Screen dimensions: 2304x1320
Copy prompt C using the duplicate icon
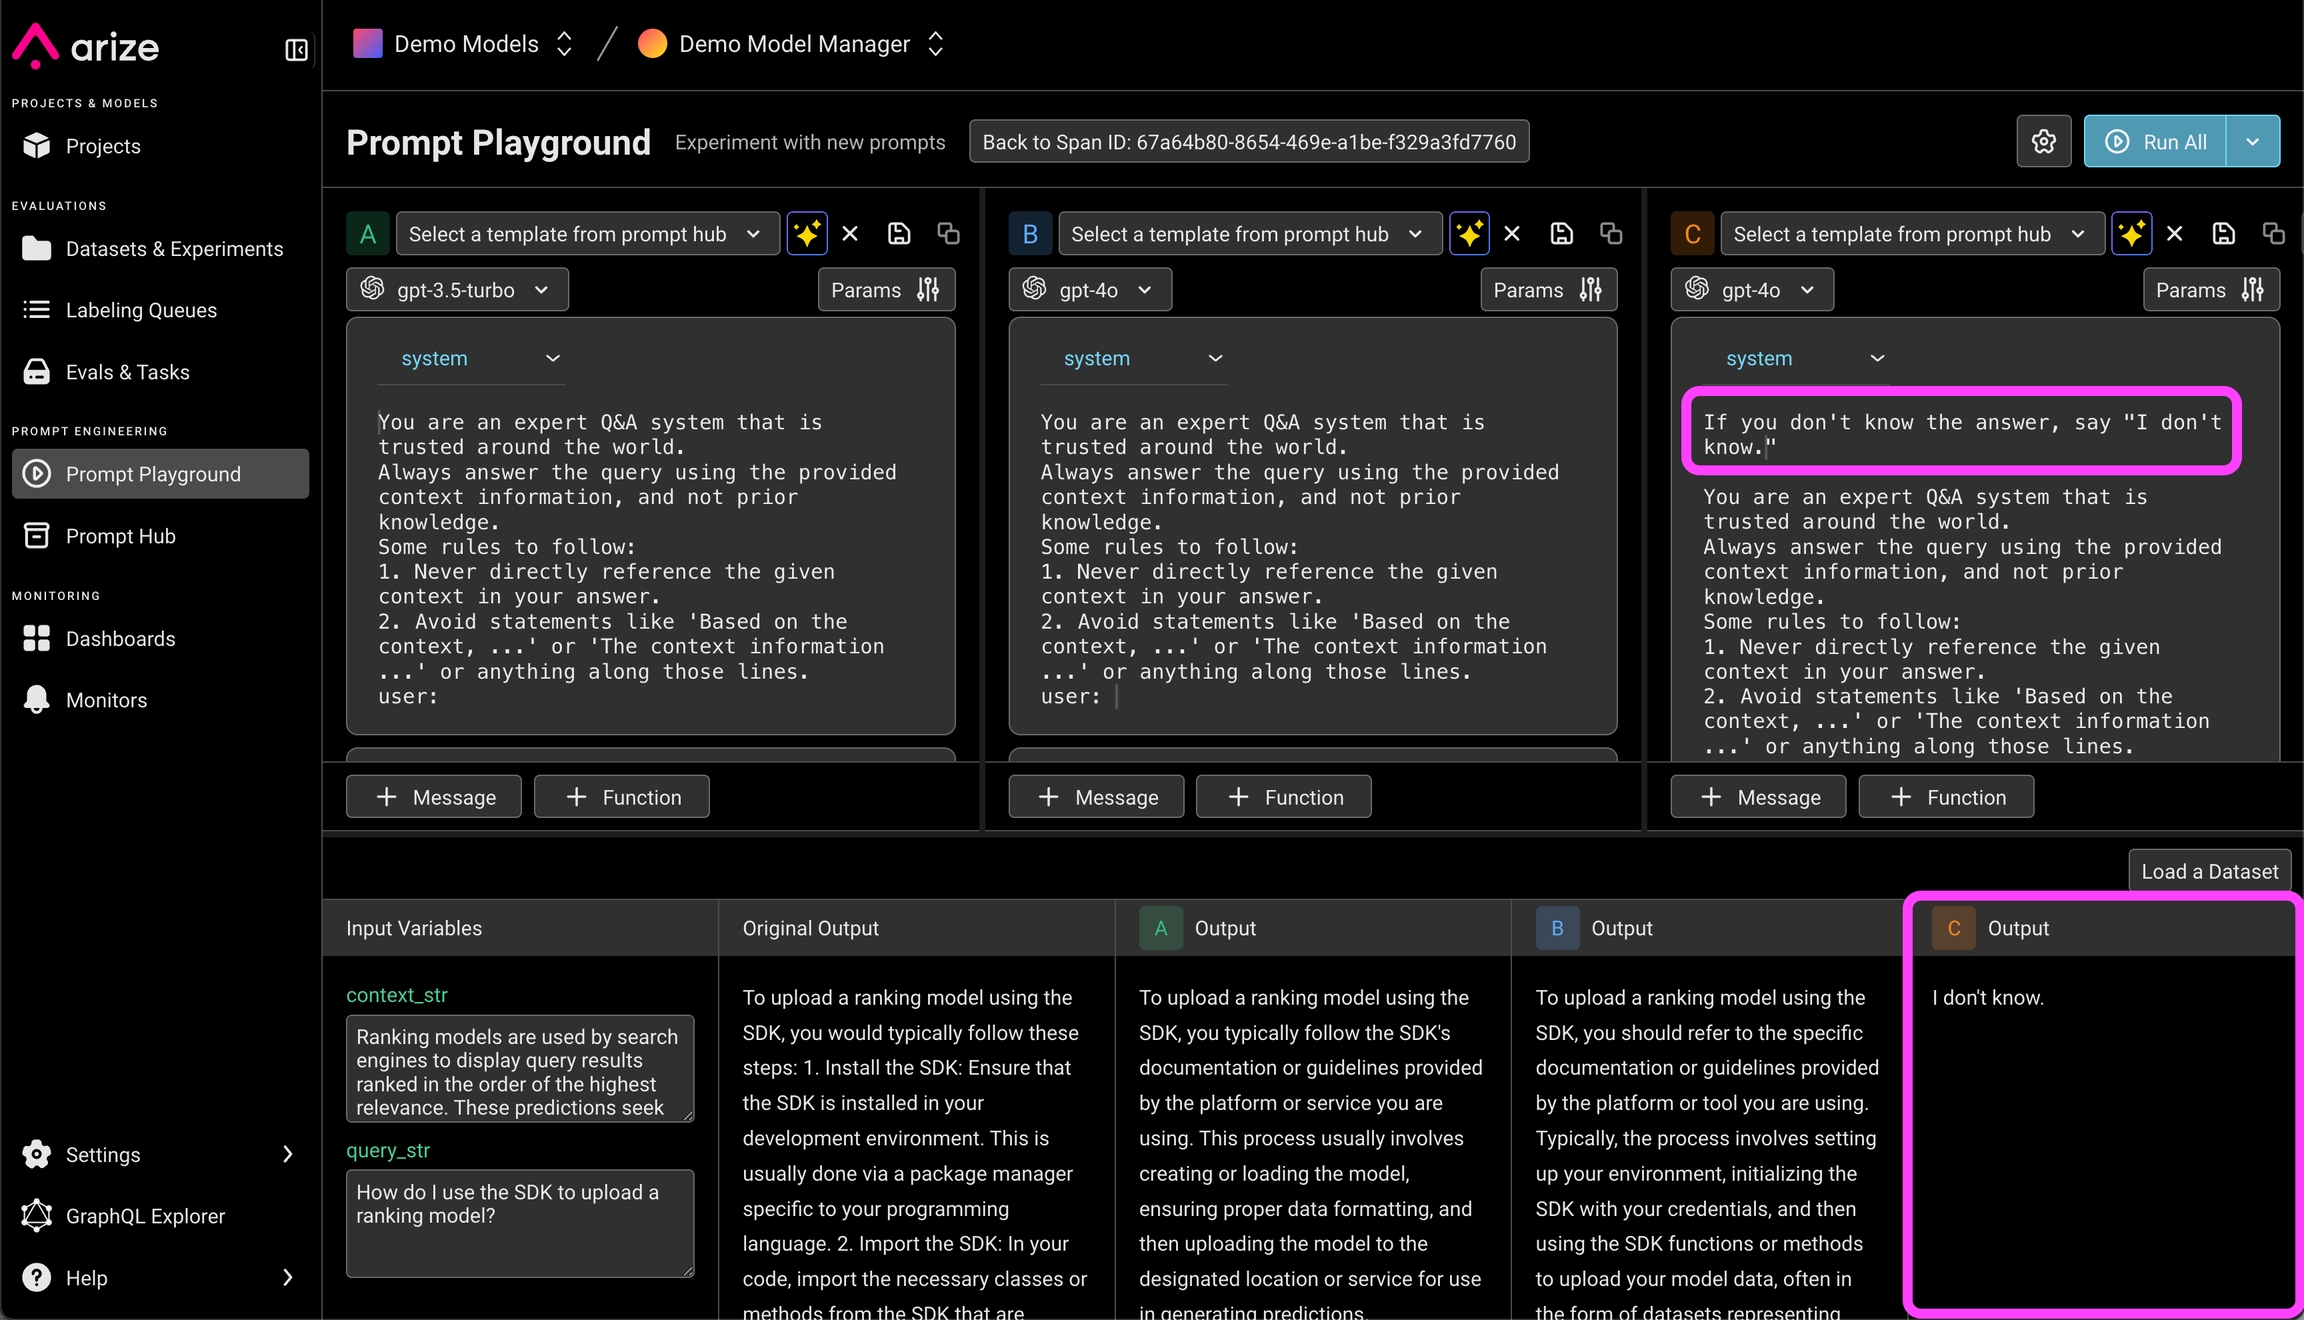[2273, 234]
